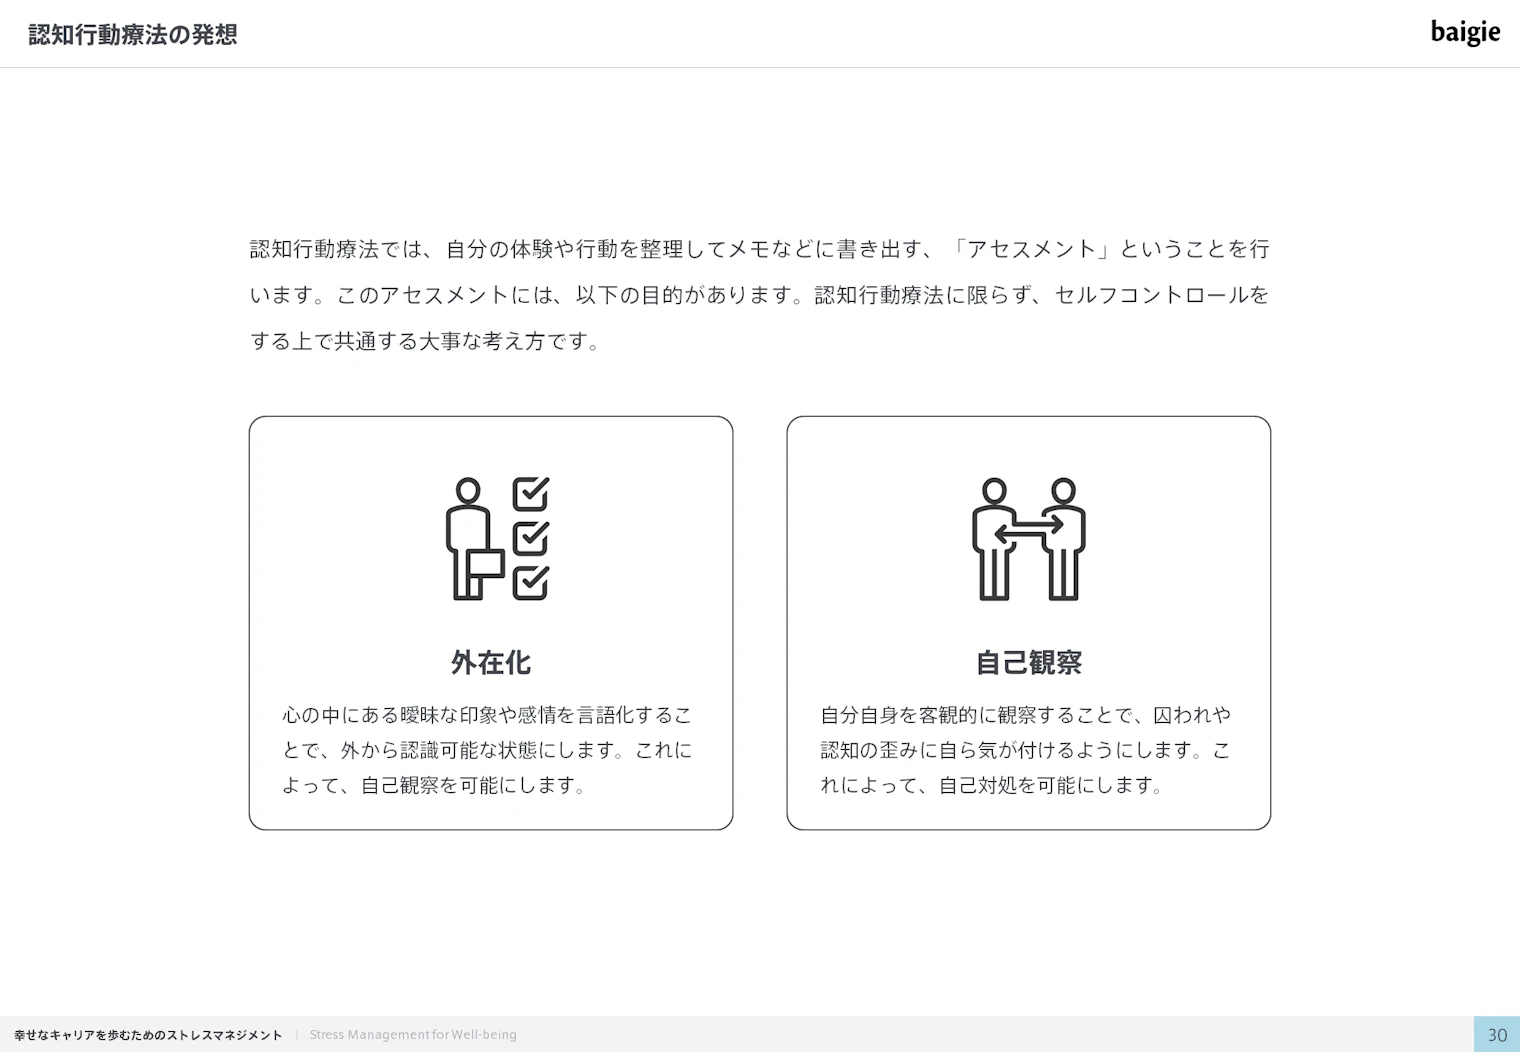Click the description starting 心の中にある曖昧な印象
Viewport: 1520px width, 1052px height.
click(487, 750)
